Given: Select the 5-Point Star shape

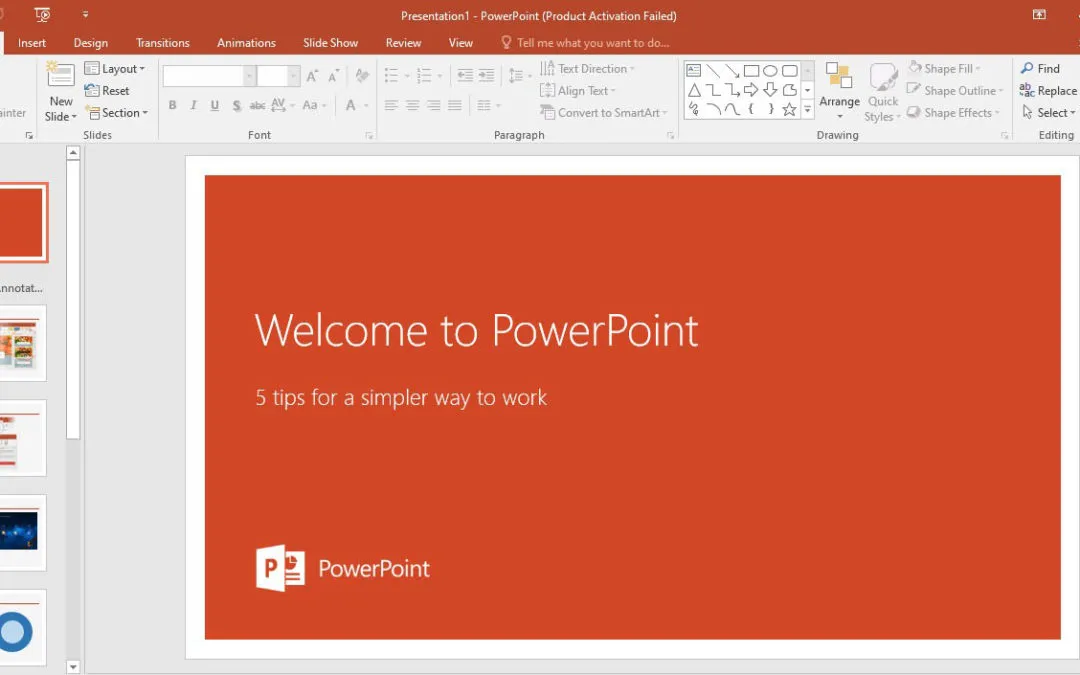Looking at the screenshot, I should click(789, 109).
